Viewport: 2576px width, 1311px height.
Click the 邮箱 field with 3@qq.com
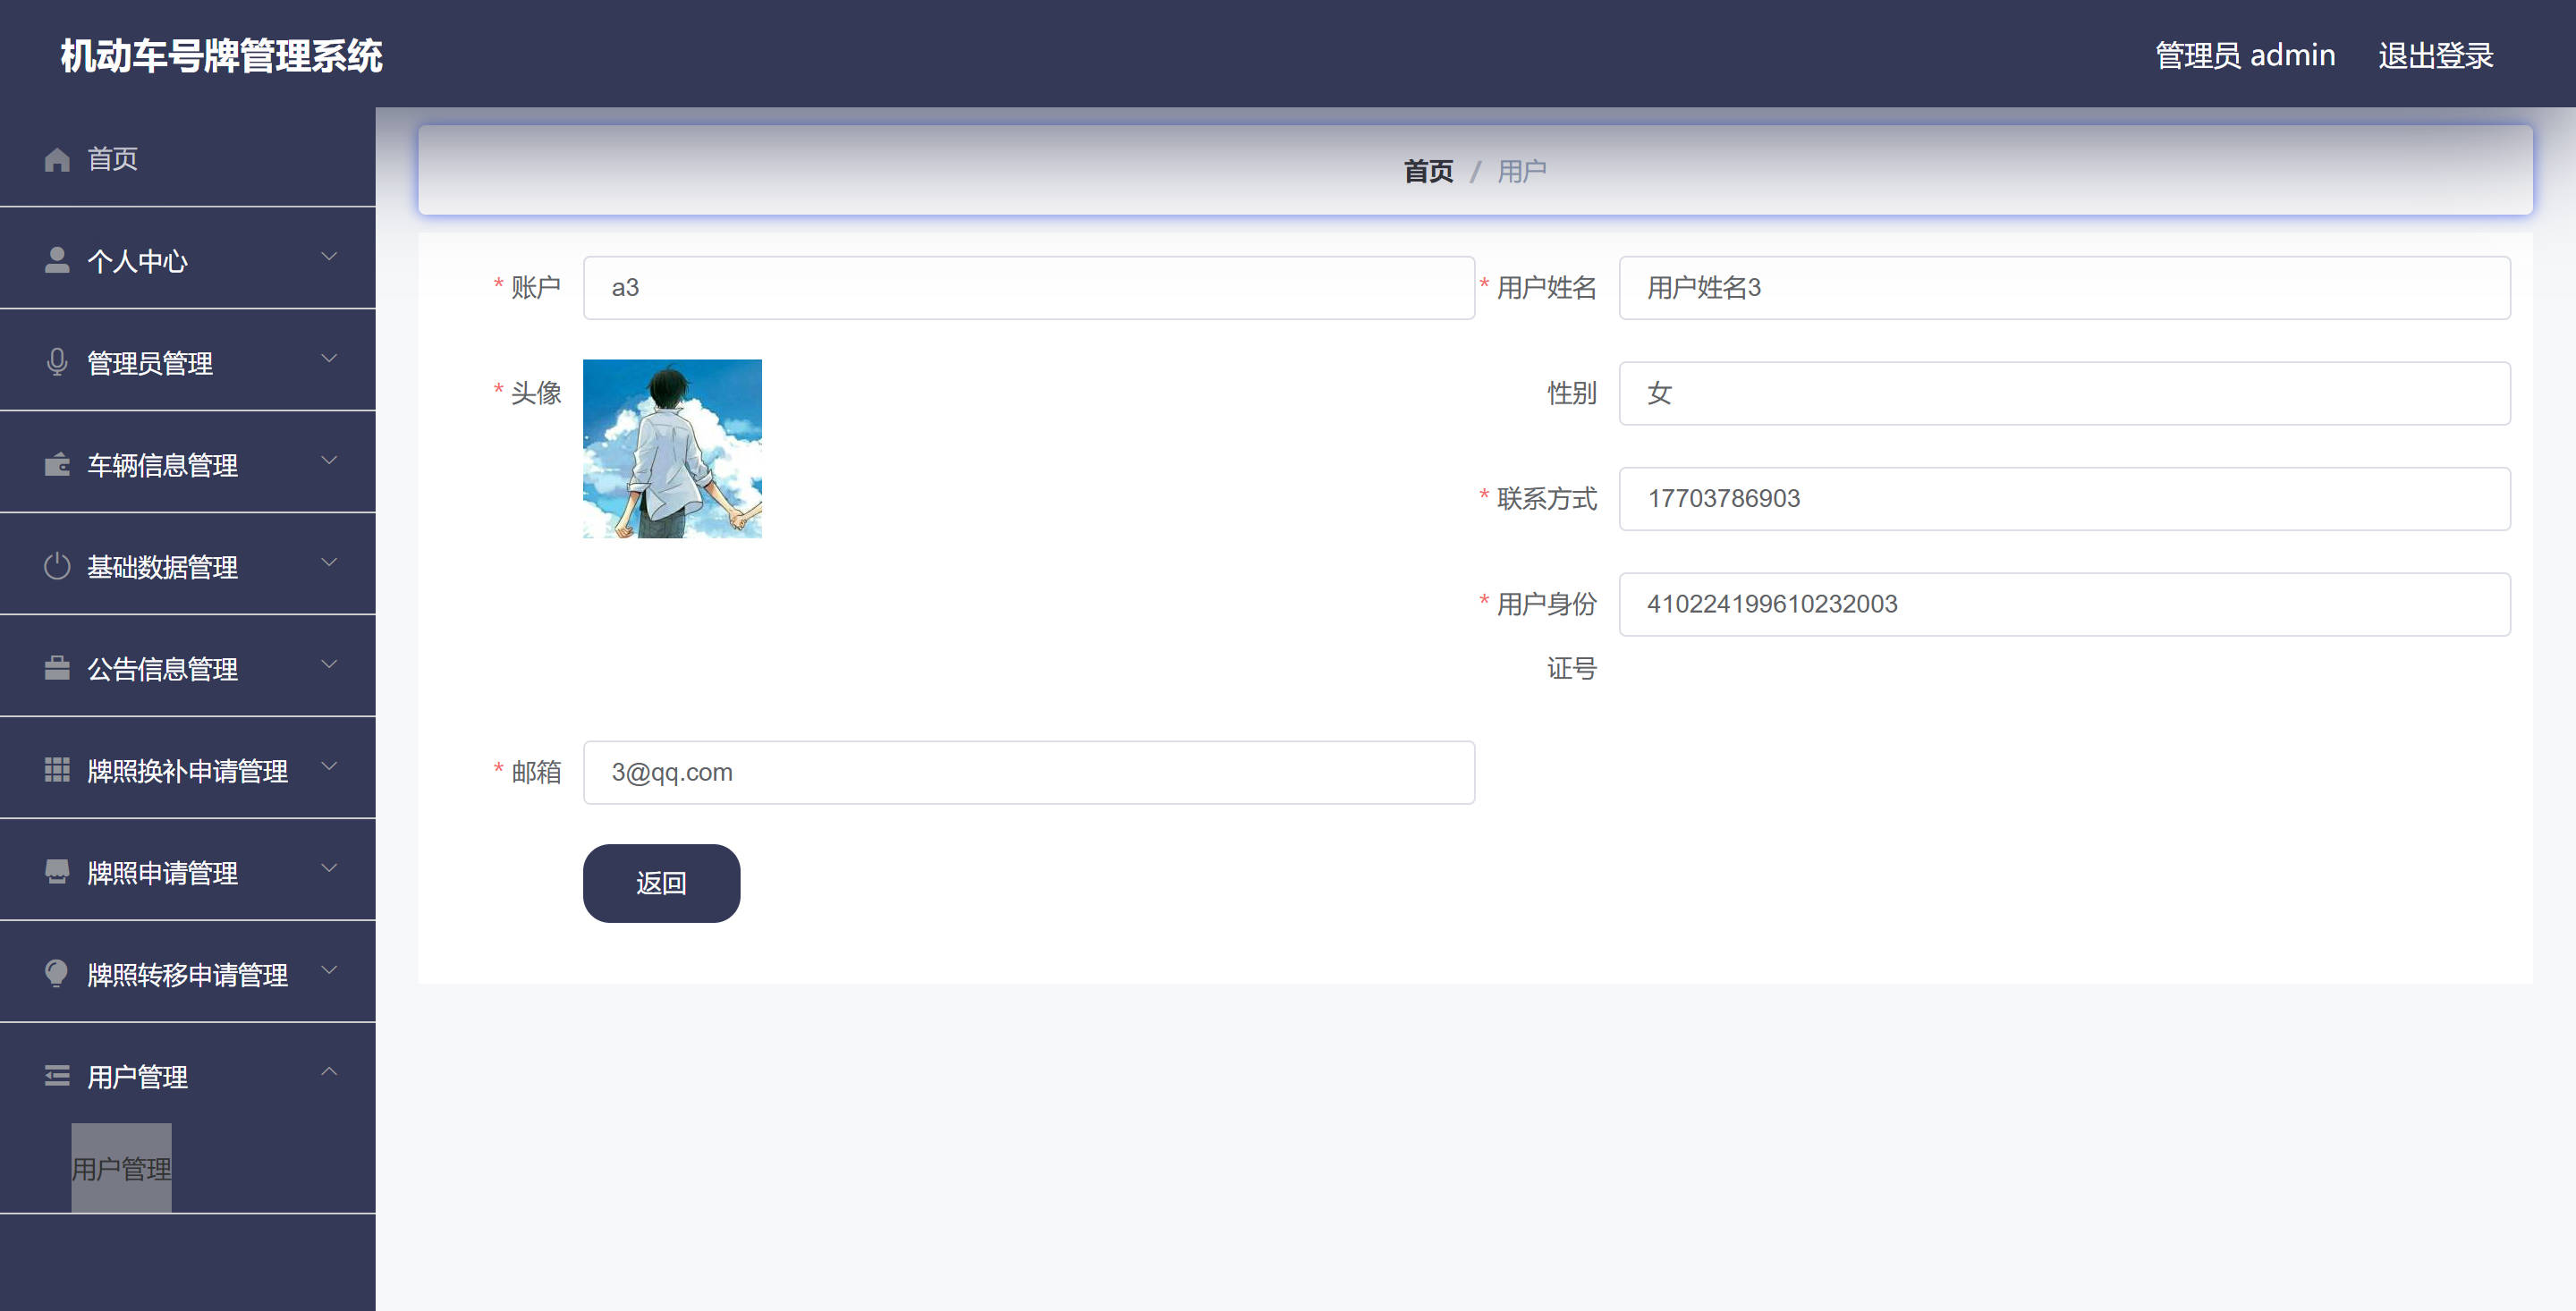pyautogui.click(x=1028, y=772)
